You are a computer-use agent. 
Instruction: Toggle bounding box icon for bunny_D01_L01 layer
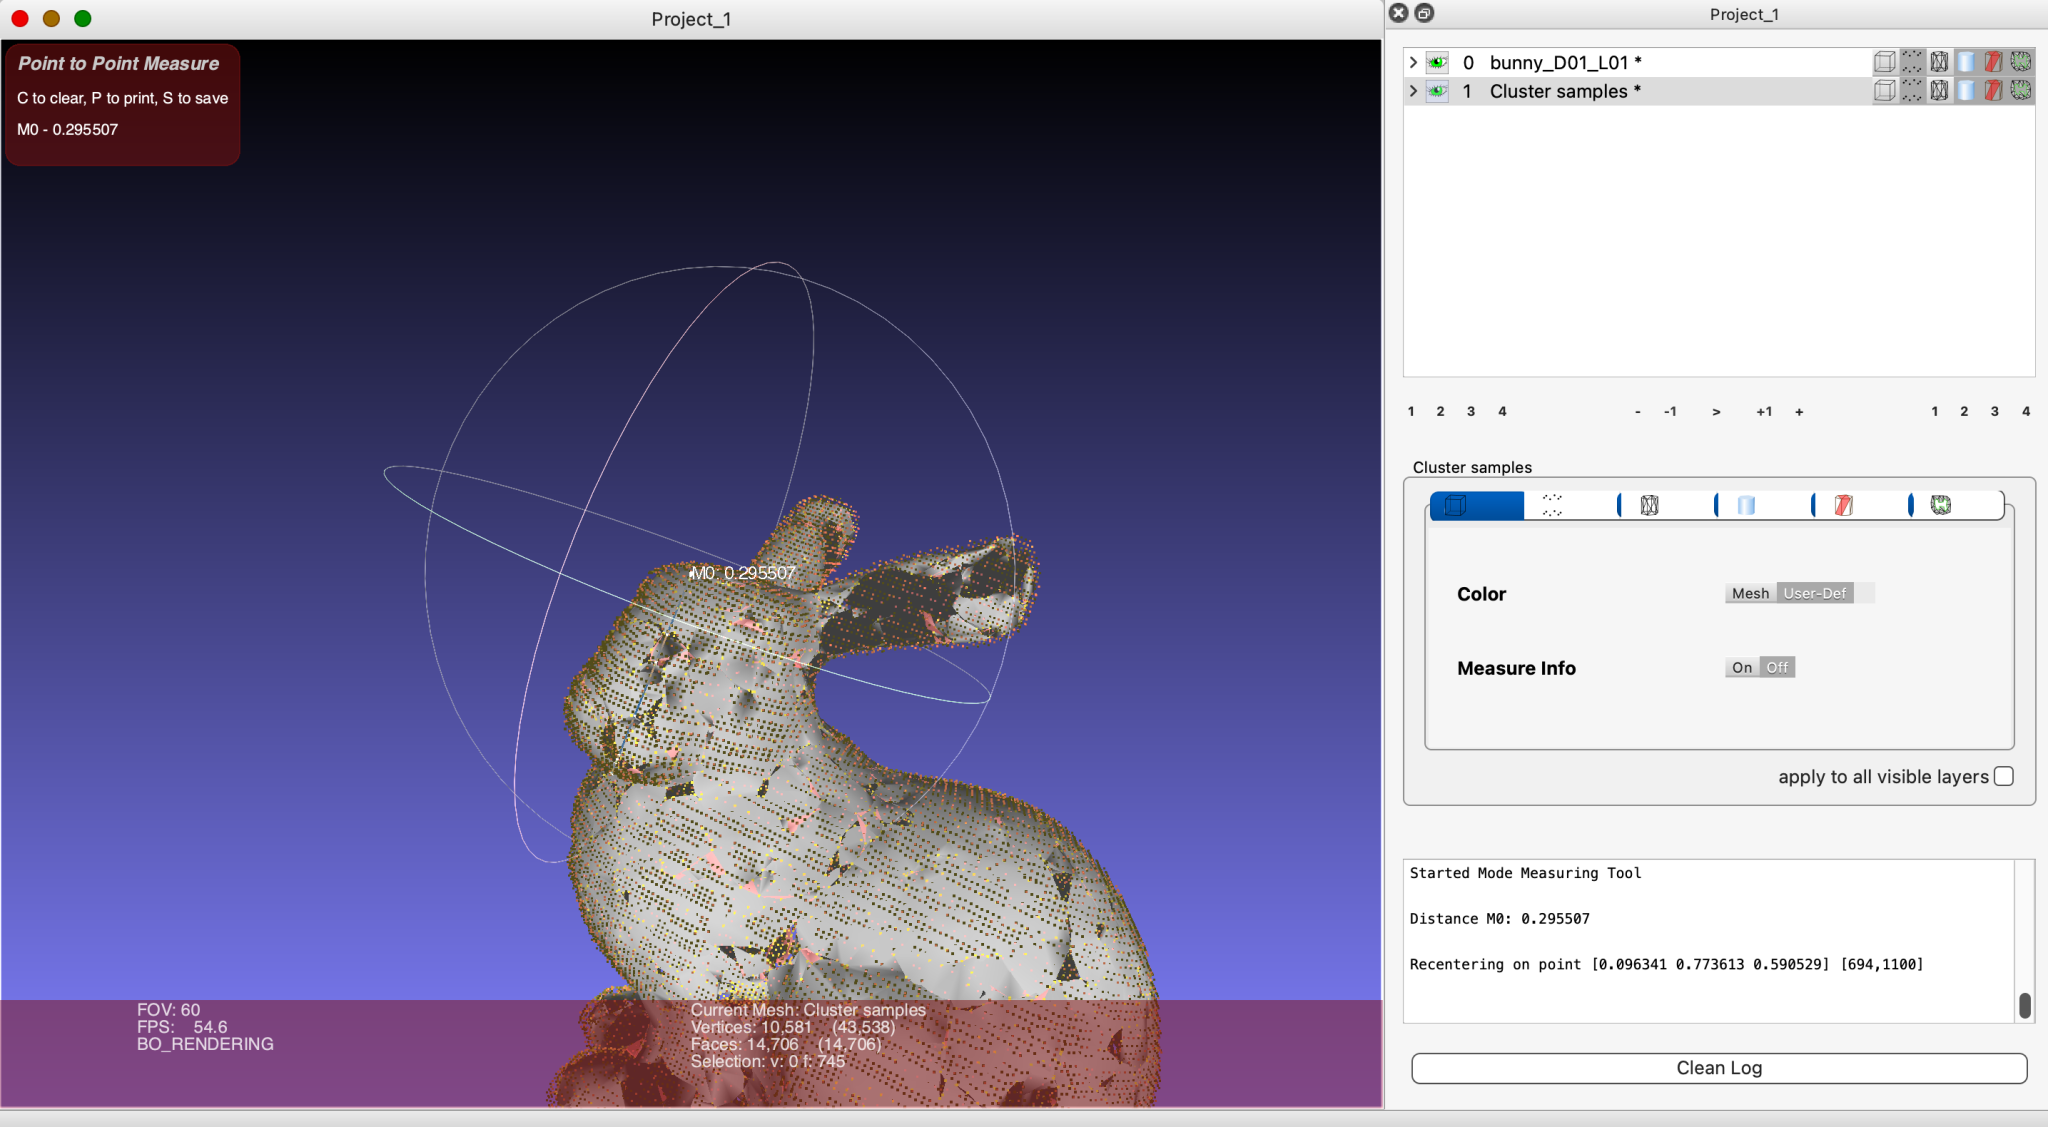(1884, 62)
